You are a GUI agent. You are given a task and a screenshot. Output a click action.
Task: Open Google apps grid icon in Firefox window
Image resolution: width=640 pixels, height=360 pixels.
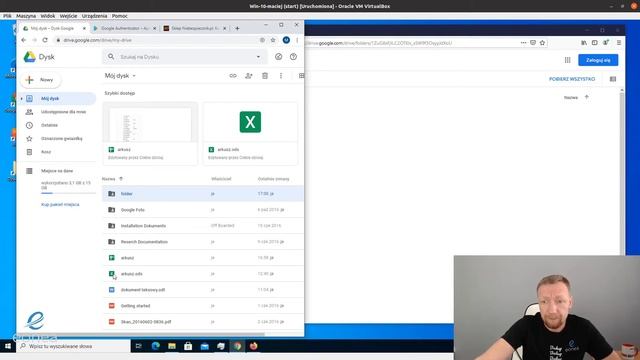[567, 60]
